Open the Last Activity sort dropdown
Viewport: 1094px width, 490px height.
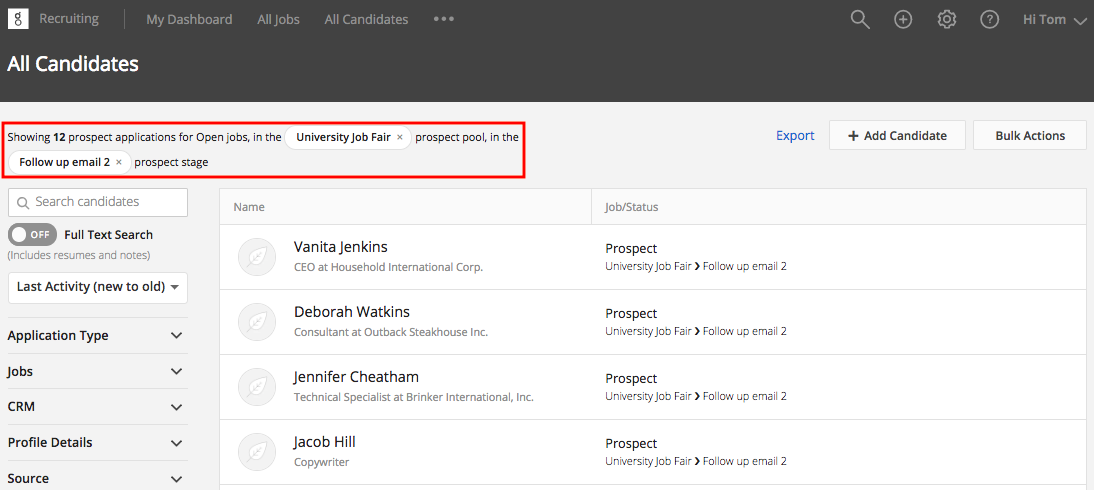(98, 287)
